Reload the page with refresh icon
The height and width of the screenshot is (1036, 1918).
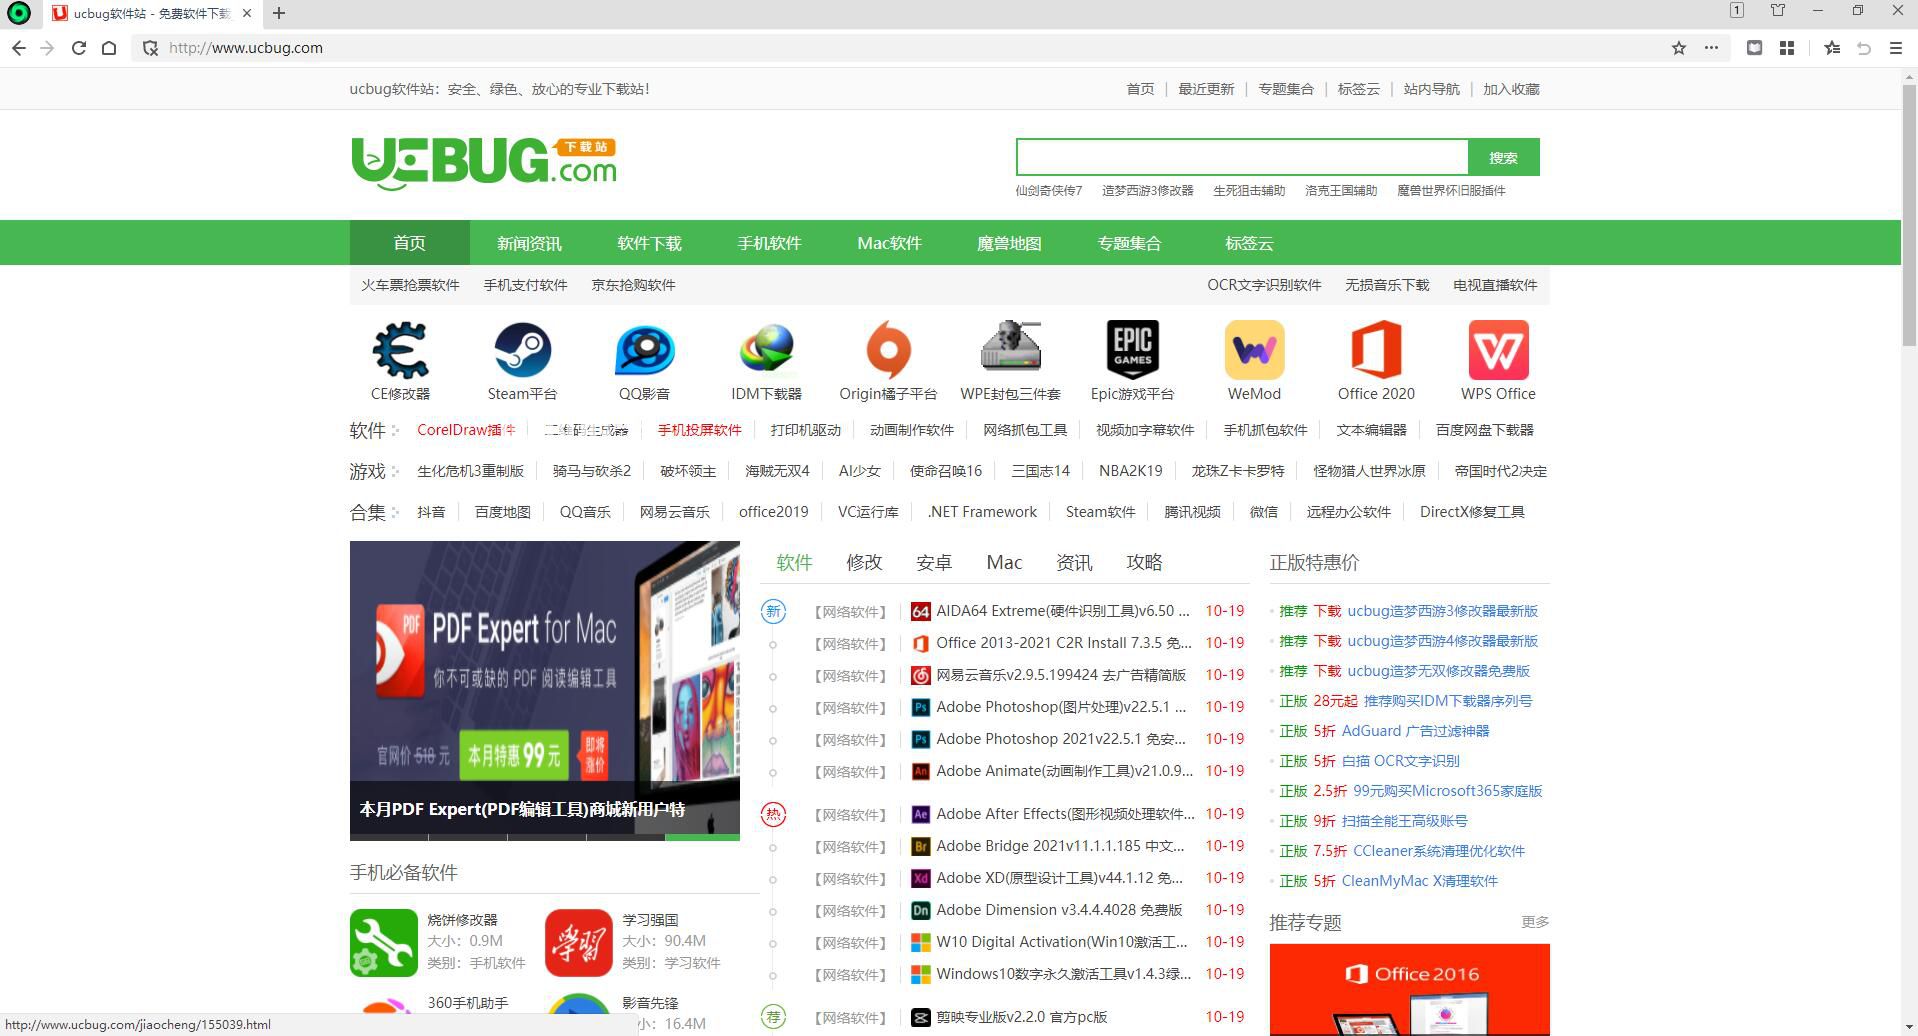pyautogui.click(x=79, y=48)
